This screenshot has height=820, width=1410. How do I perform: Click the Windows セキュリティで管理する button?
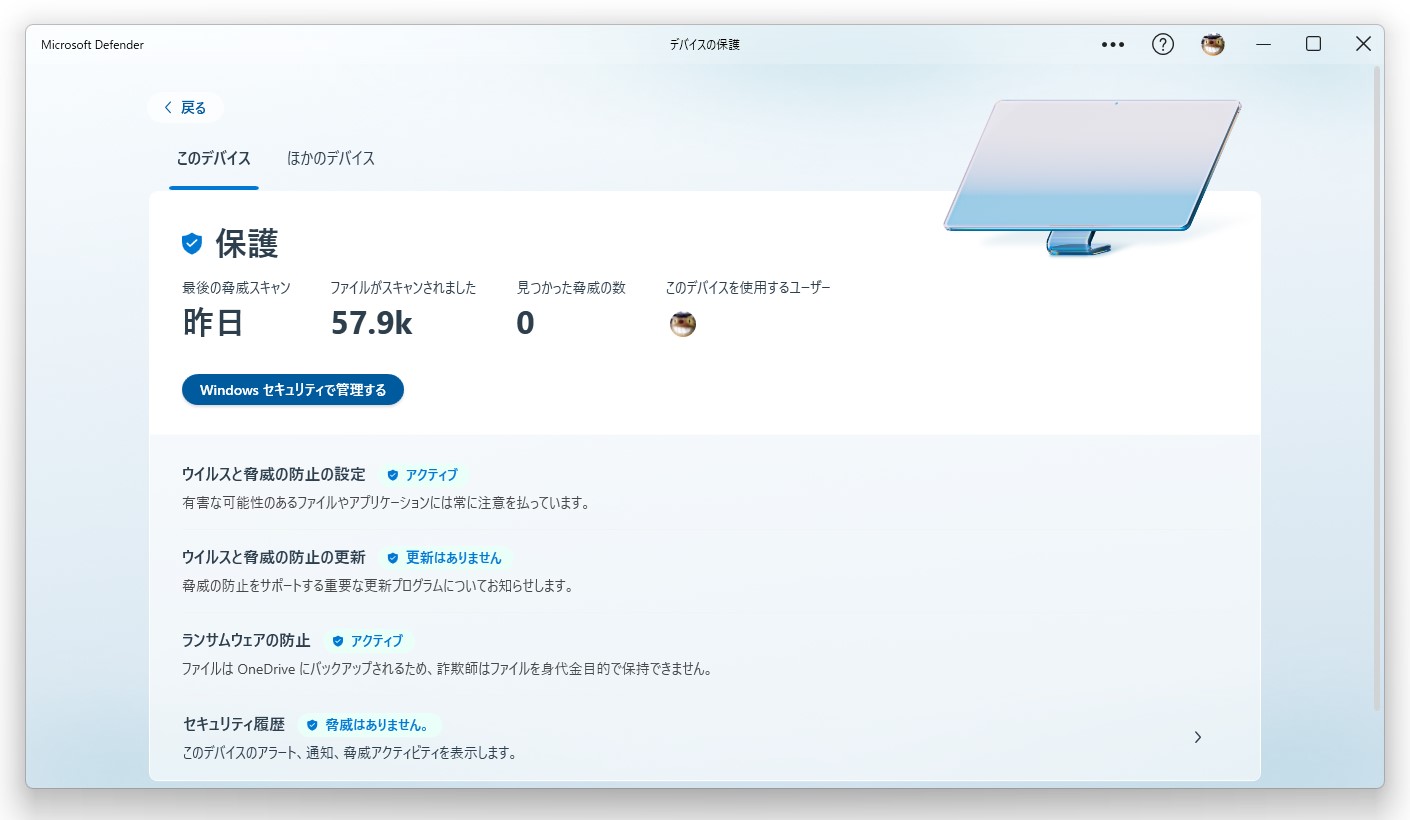(292, 390)
